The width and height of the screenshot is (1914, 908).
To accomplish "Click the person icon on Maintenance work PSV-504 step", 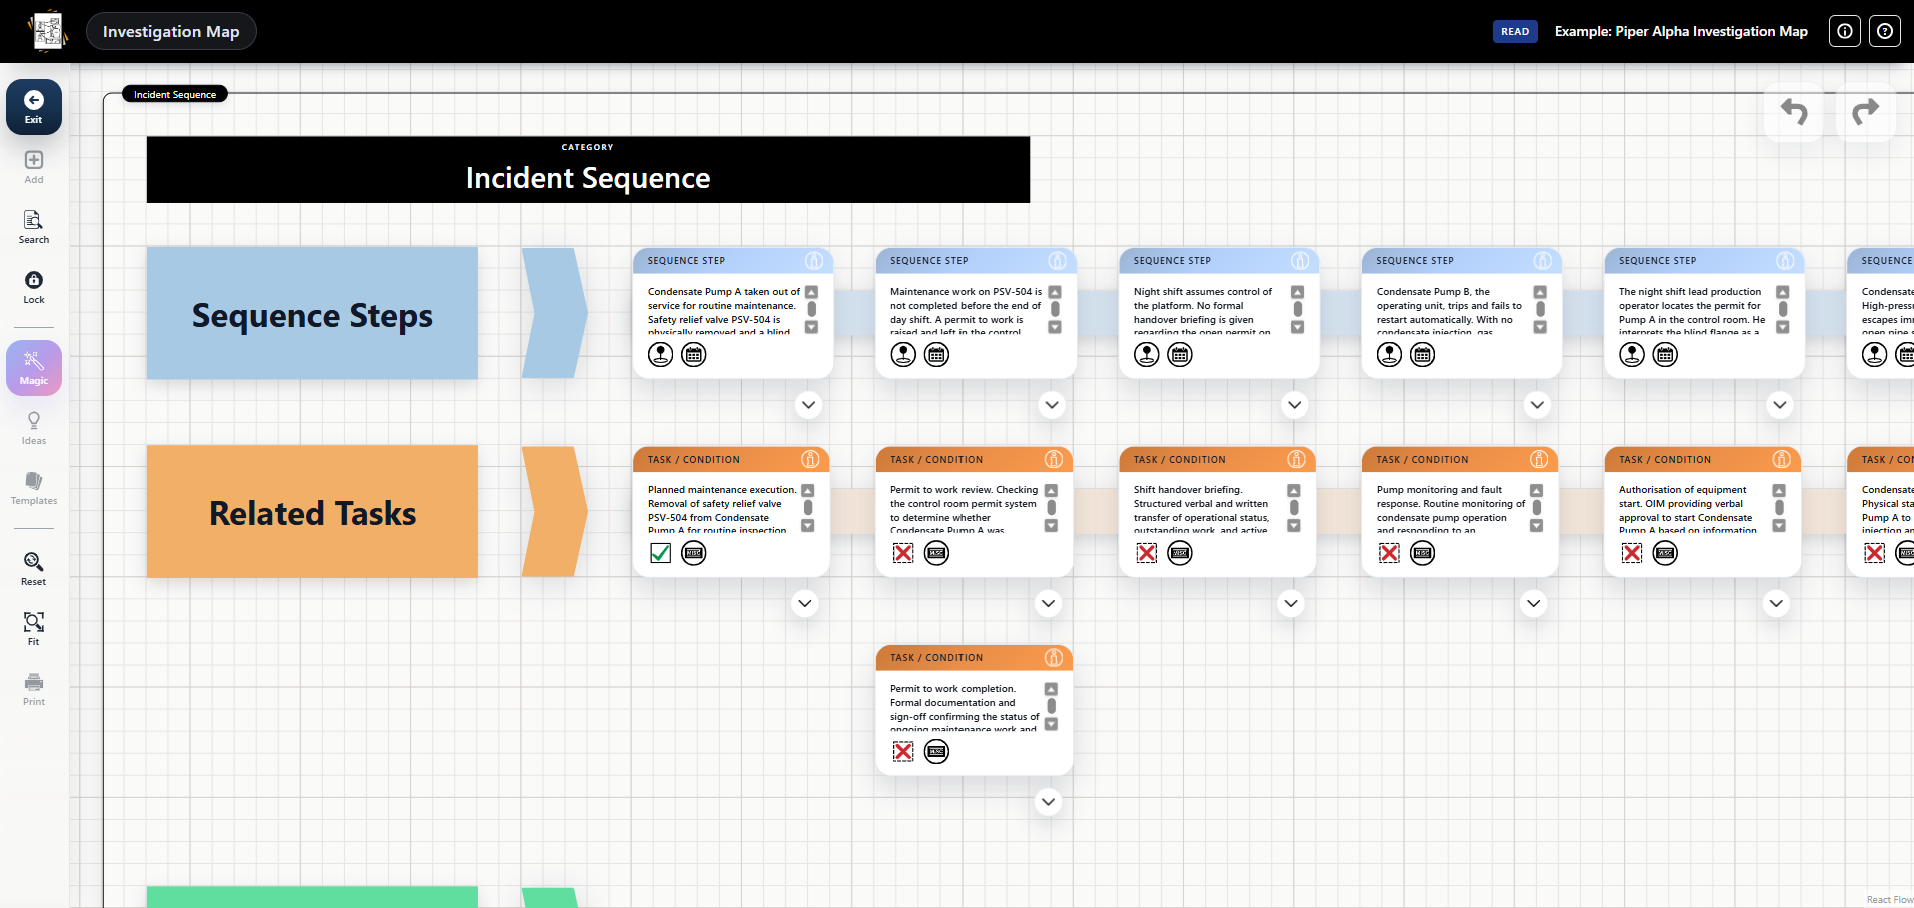I will pyautogui.click(x=903, y=354).
